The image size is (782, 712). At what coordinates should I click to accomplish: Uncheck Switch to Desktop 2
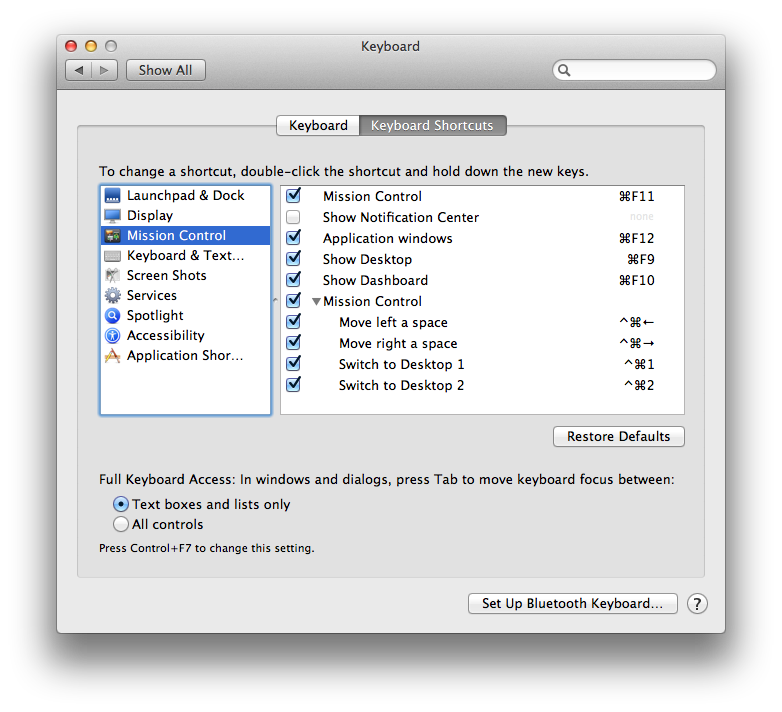pos(293,384)
